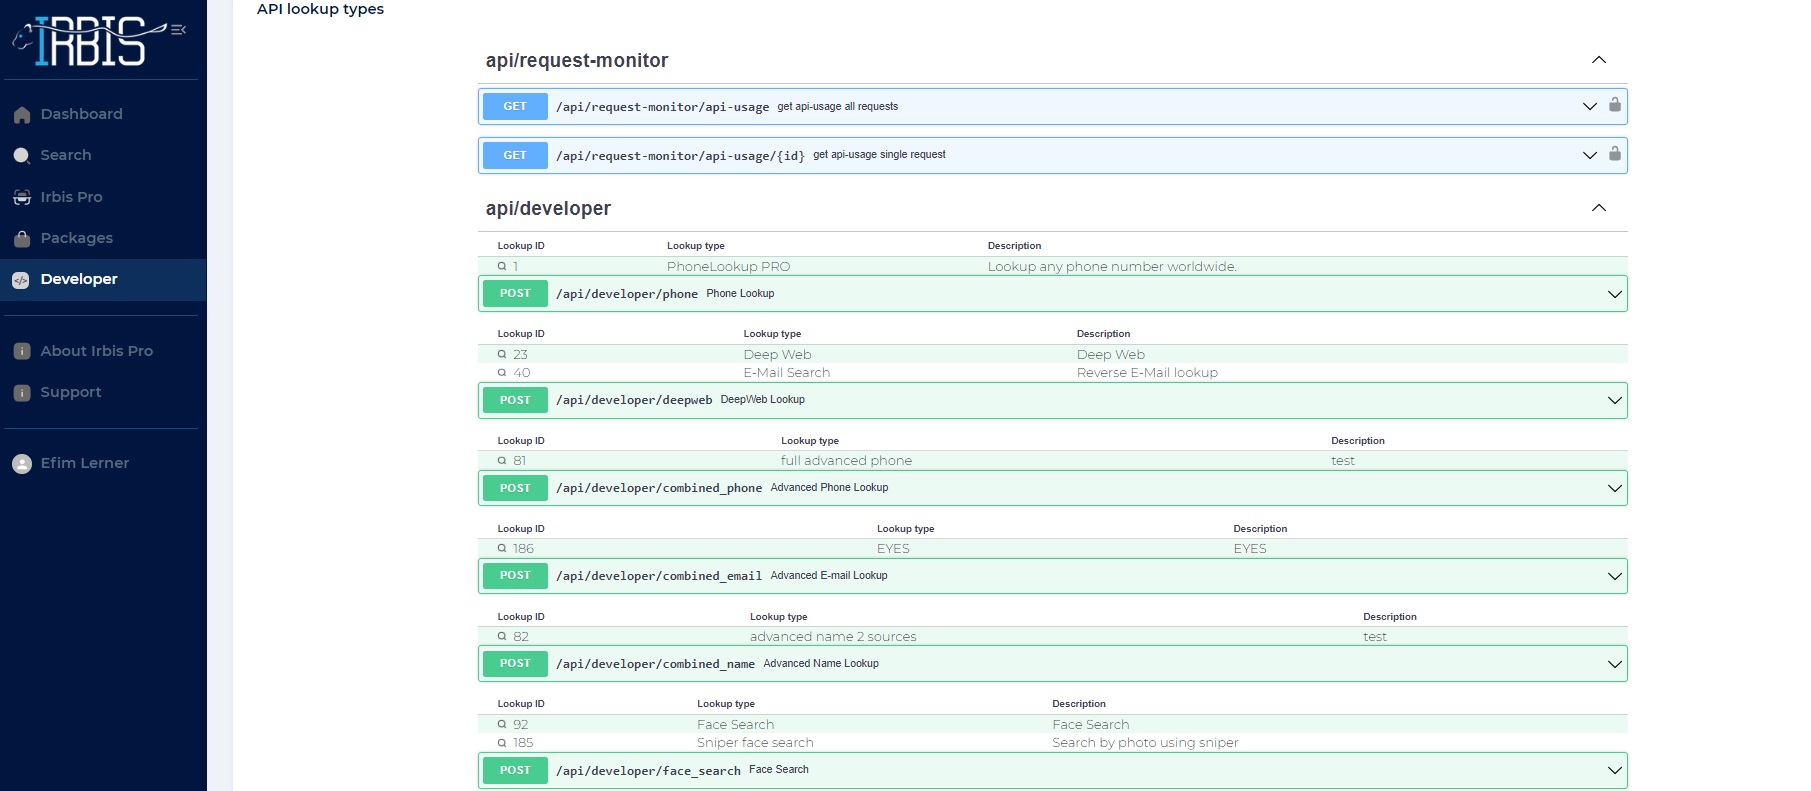Click POST button for face_search endpoint

515,770
